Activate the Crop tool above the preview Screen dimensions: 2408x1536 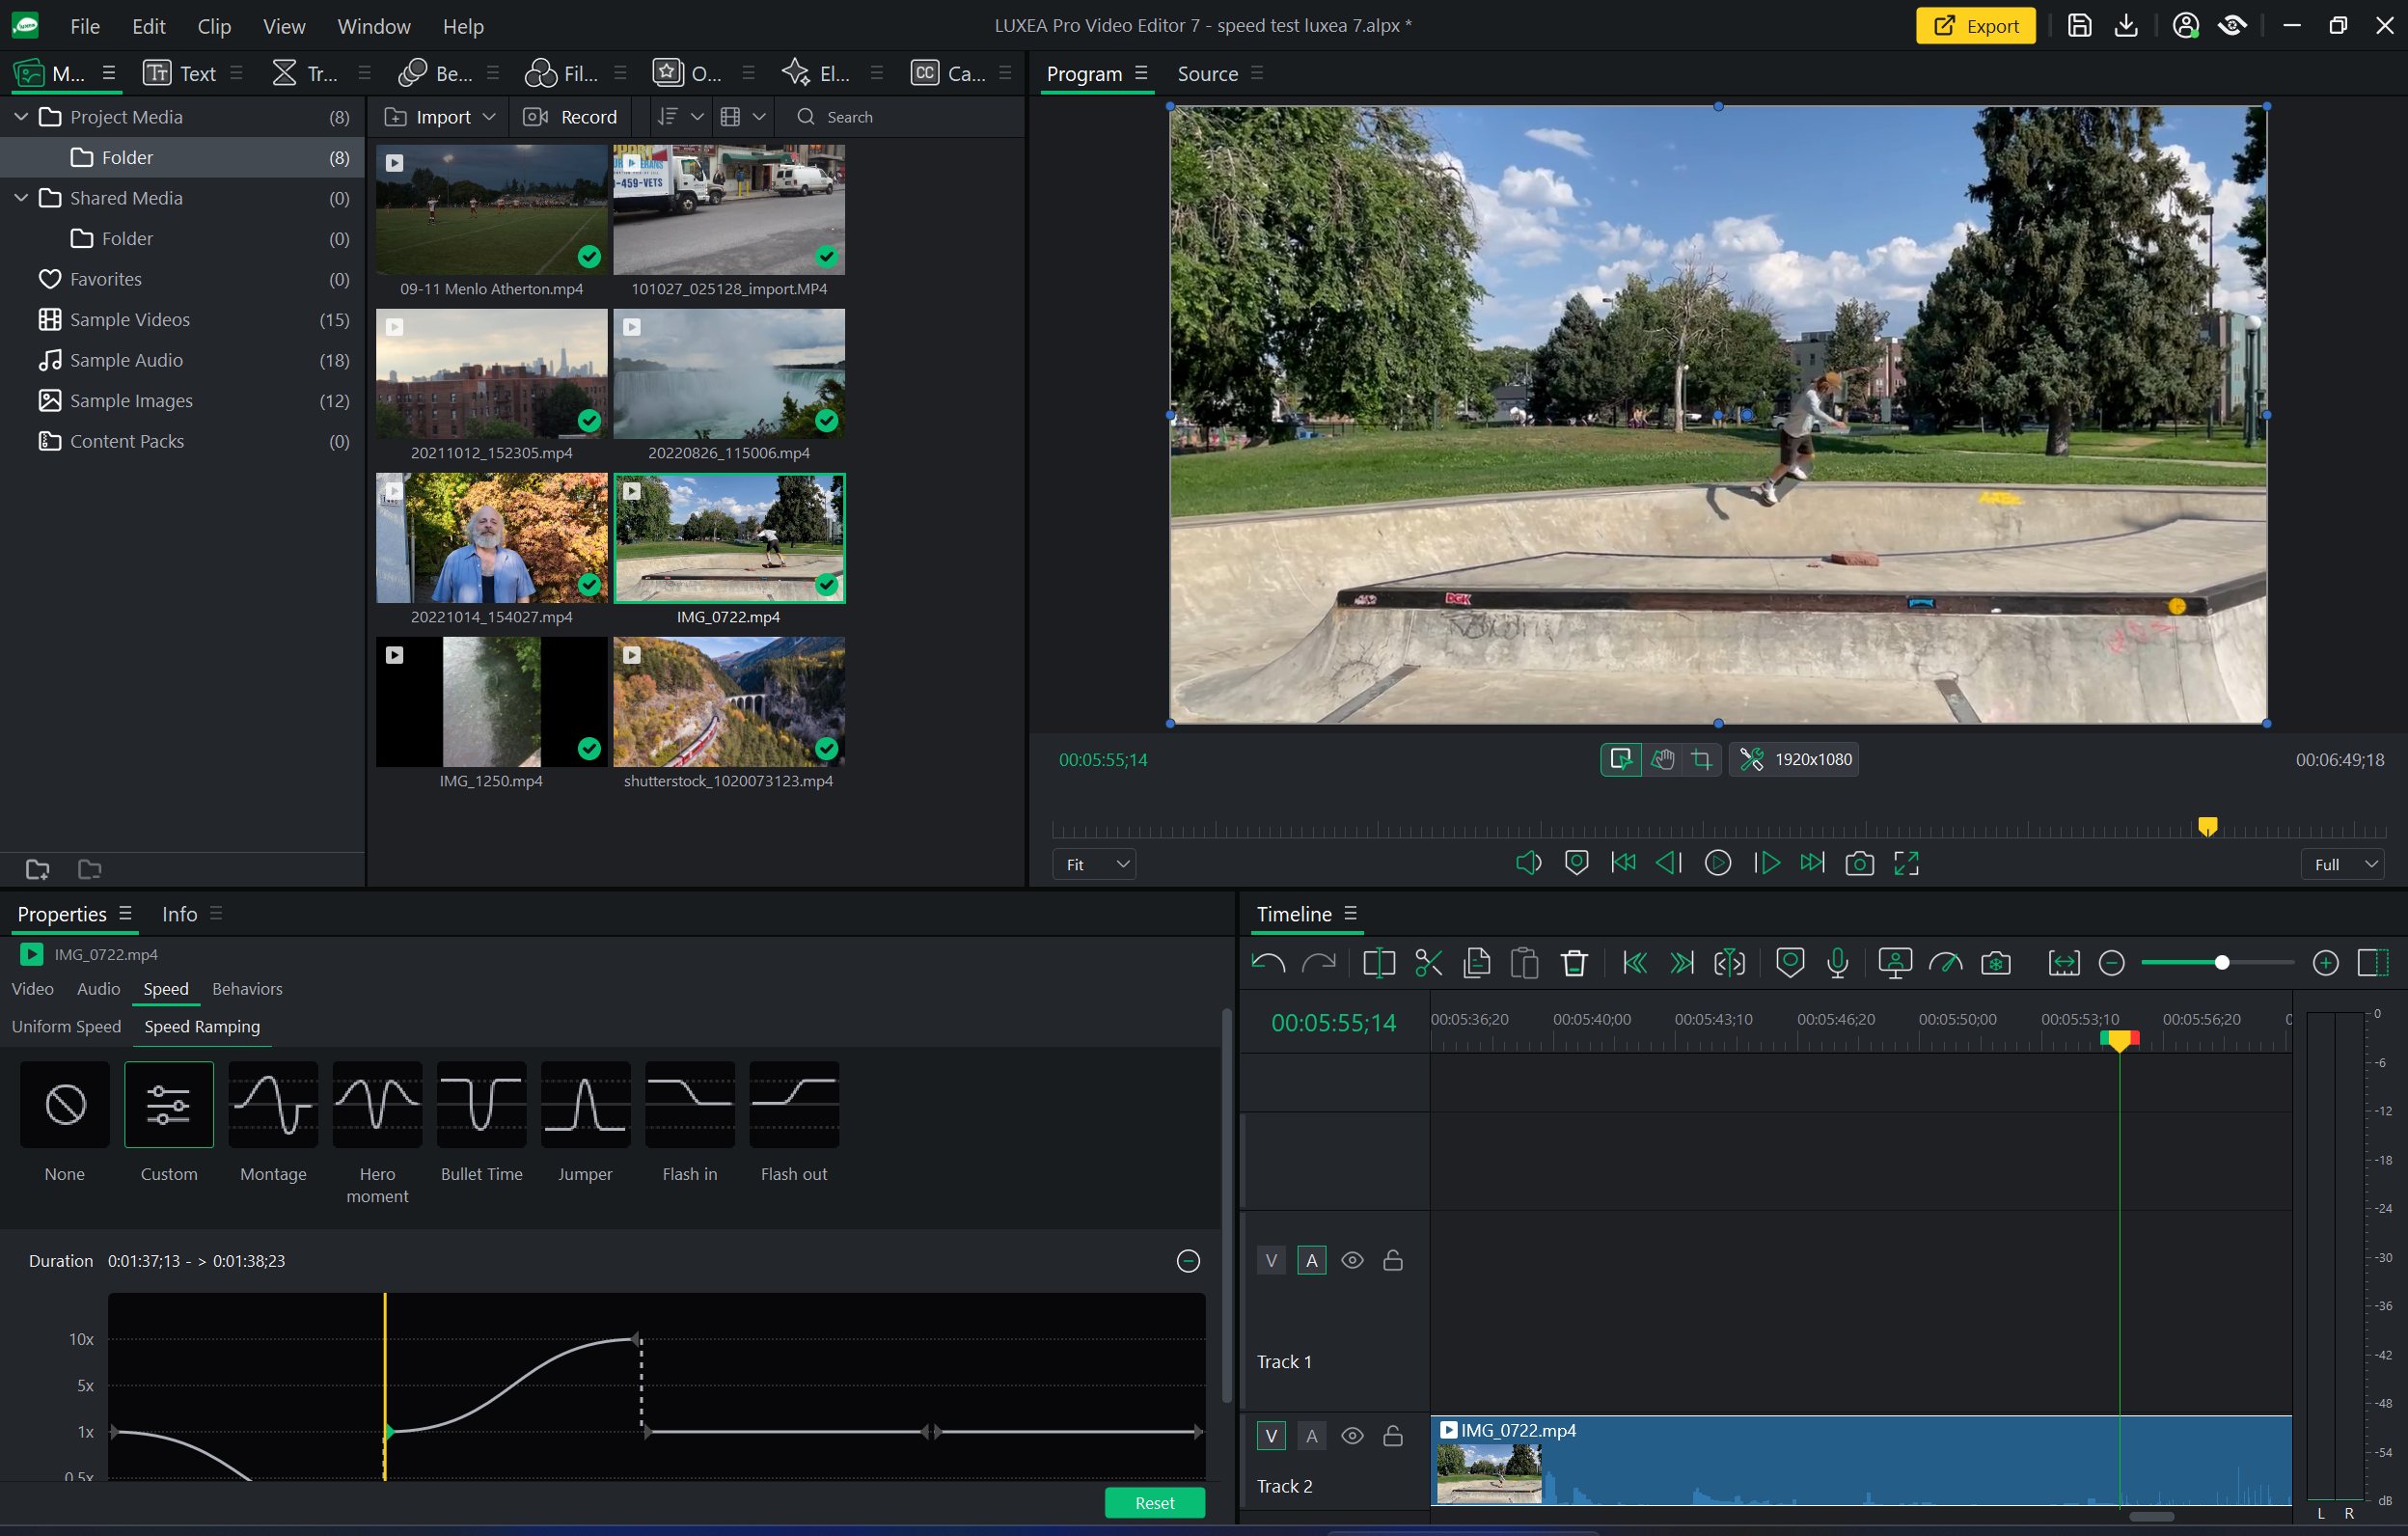tap(1702, 759)
